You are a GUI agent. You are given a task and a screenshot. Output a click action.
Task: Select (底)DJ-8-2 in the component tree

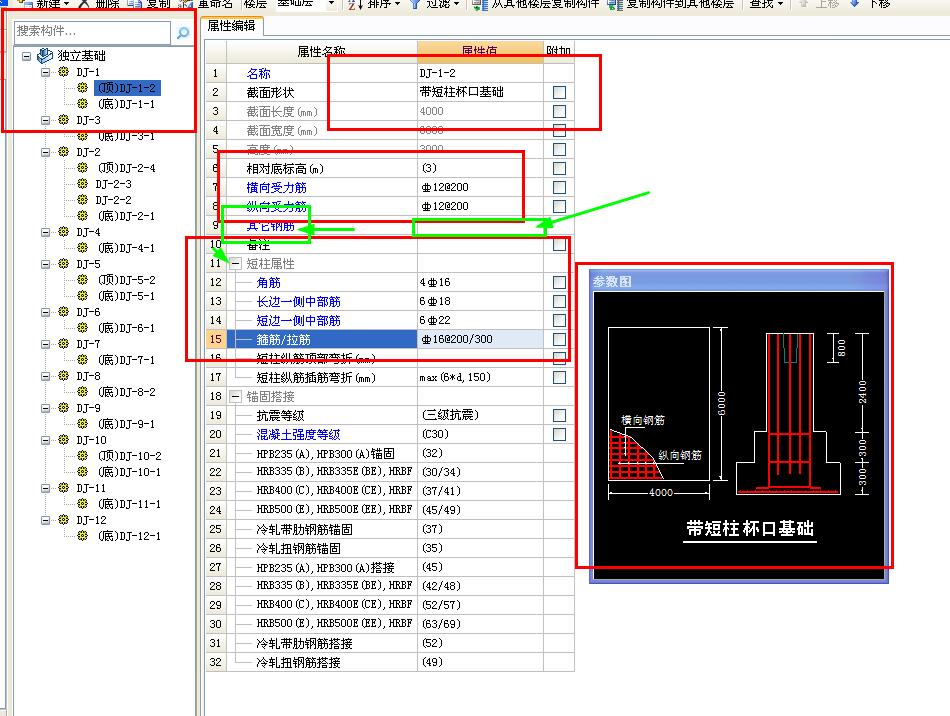127,392
